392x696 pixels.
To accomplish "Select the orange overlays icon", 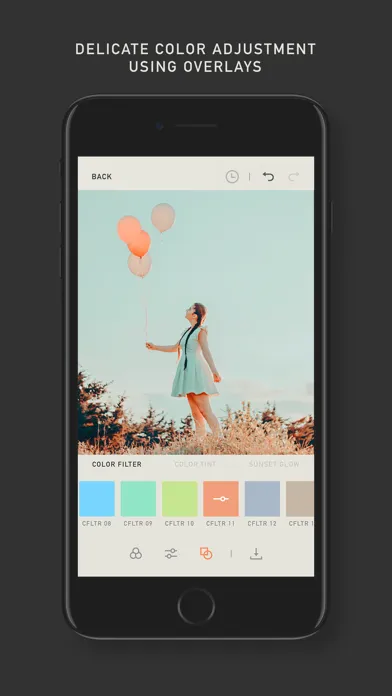I will pos(206,554).
